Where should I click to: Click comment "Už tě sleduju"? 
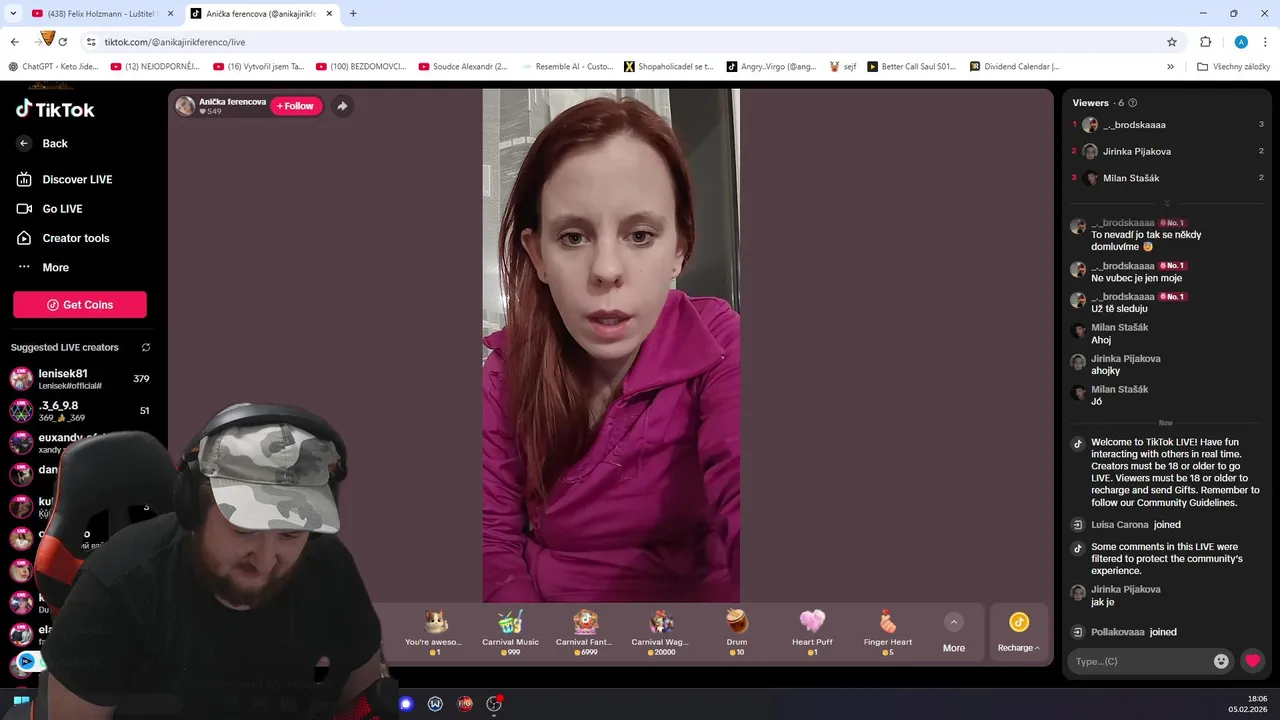[1119, 309]
